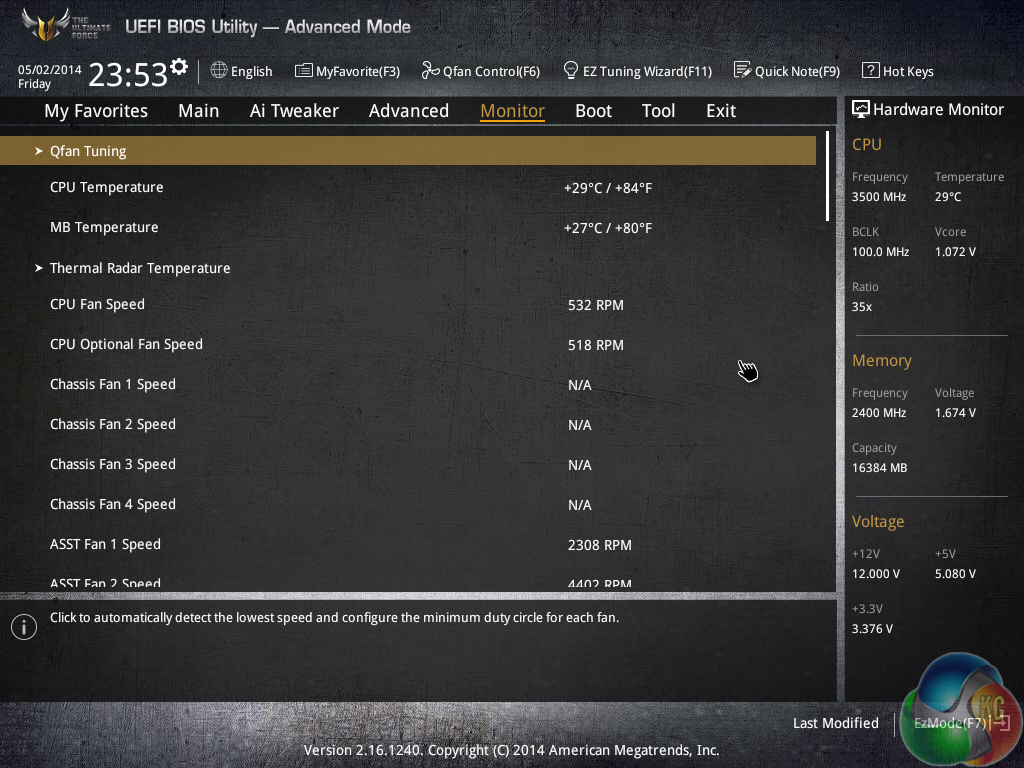The width and height of the screenshot is (1024, 768).
Task: Select the Qfan Tuning row
Action: pyautogui.click(x=408, y=151)
